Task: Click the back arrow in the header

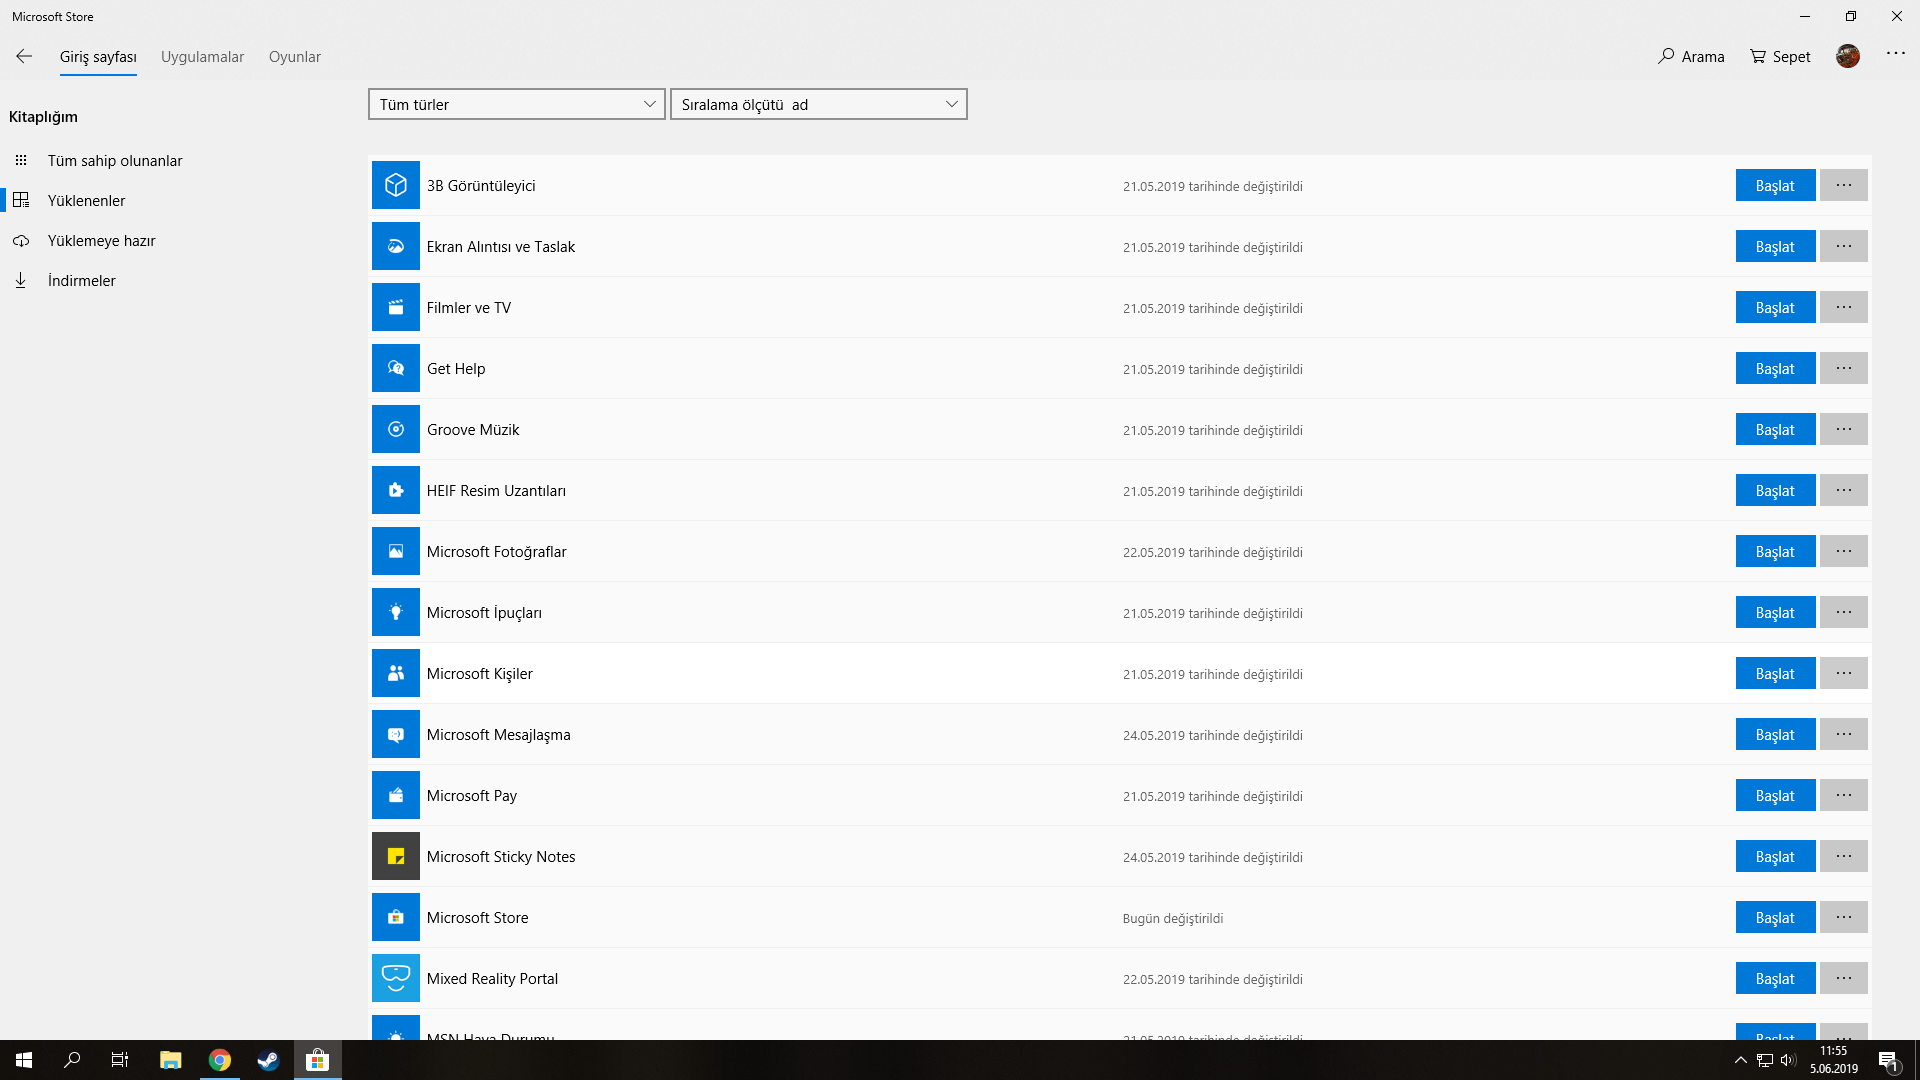Action: [24, 57]
